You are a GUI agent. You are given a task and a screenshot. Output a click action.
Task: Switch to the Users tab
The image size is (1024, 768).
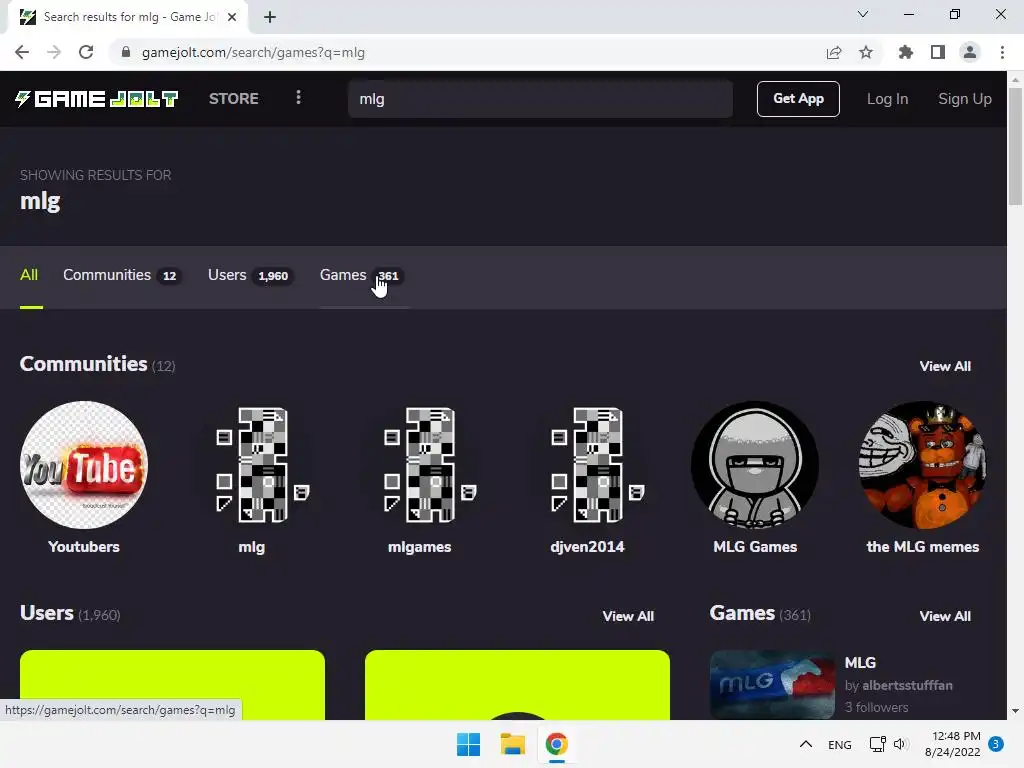pos(251,275)
